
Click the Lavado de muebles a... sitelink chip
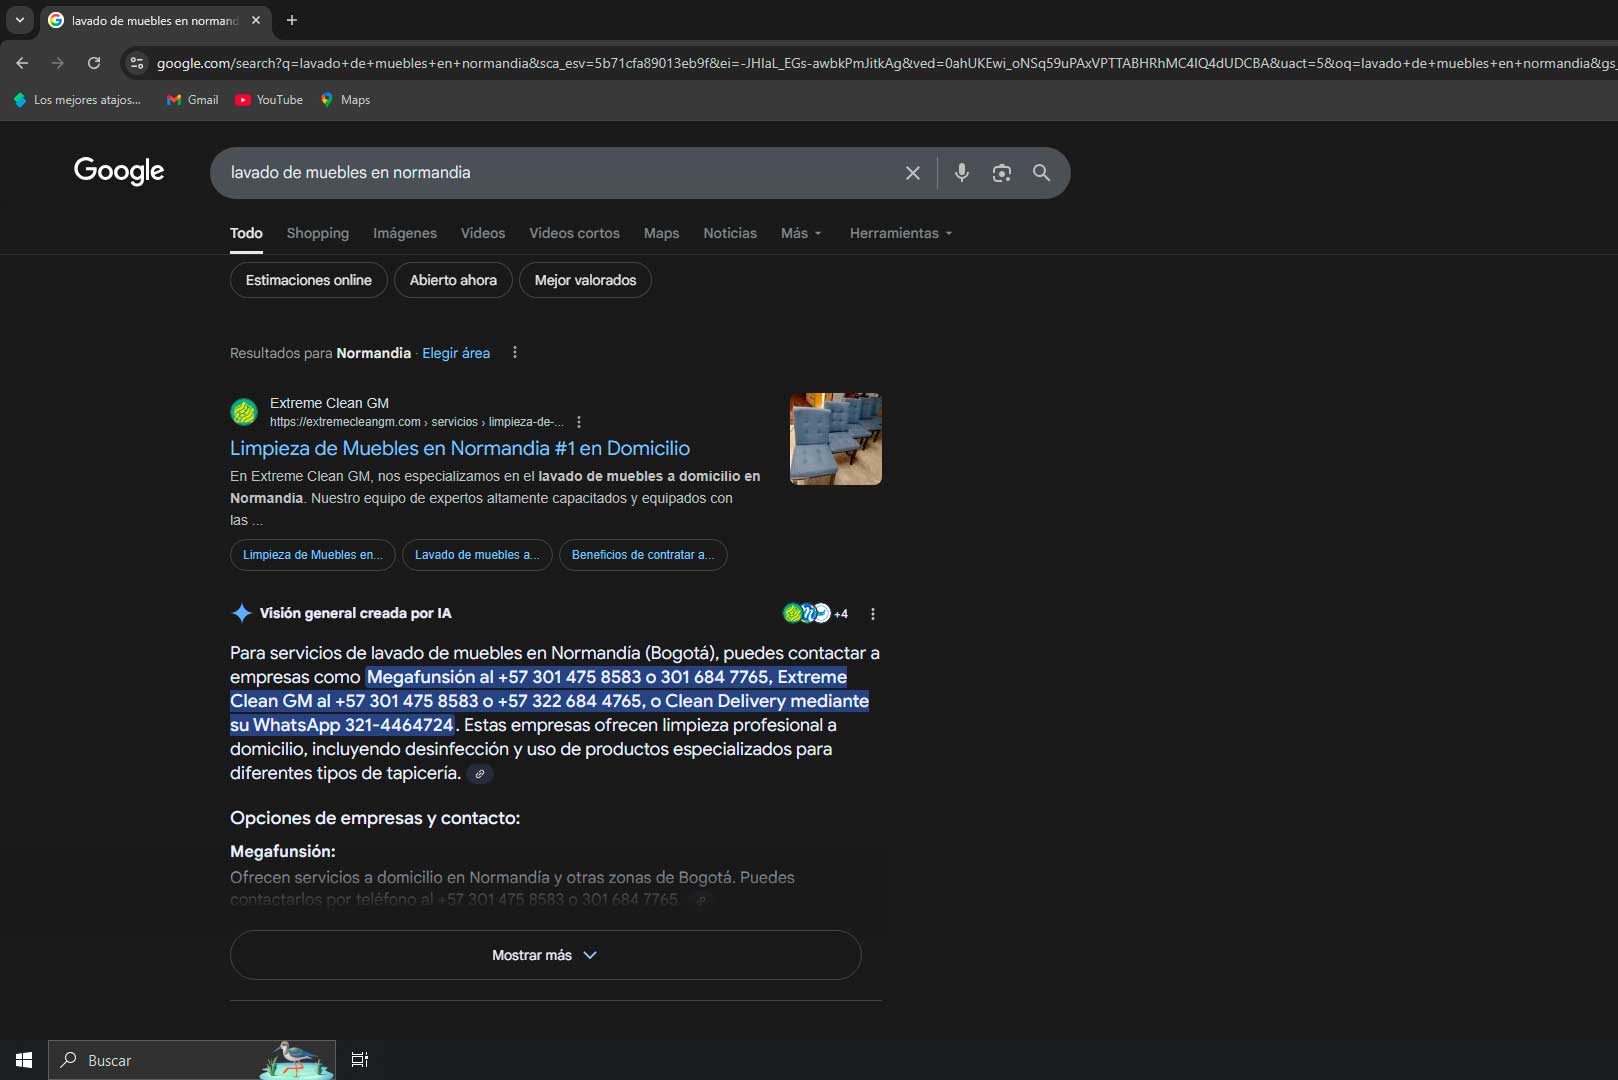point(477,555)
